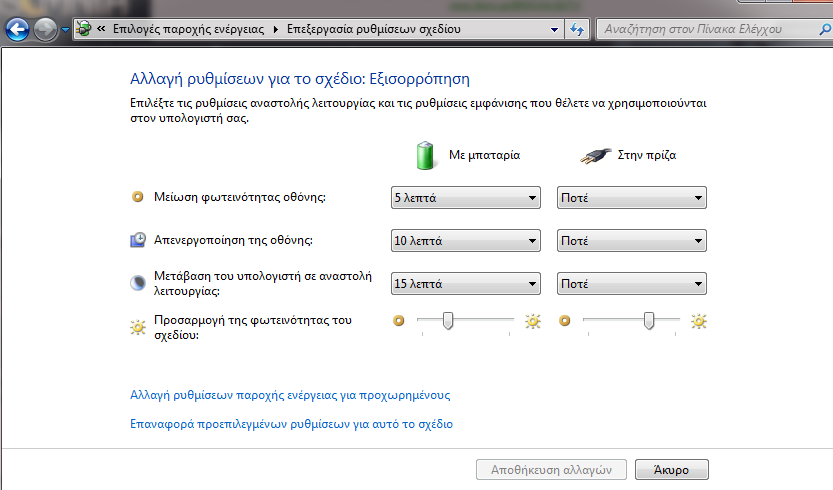
Task: Click low brightness icon of plugged-in slider
Action: coord(565,320)
